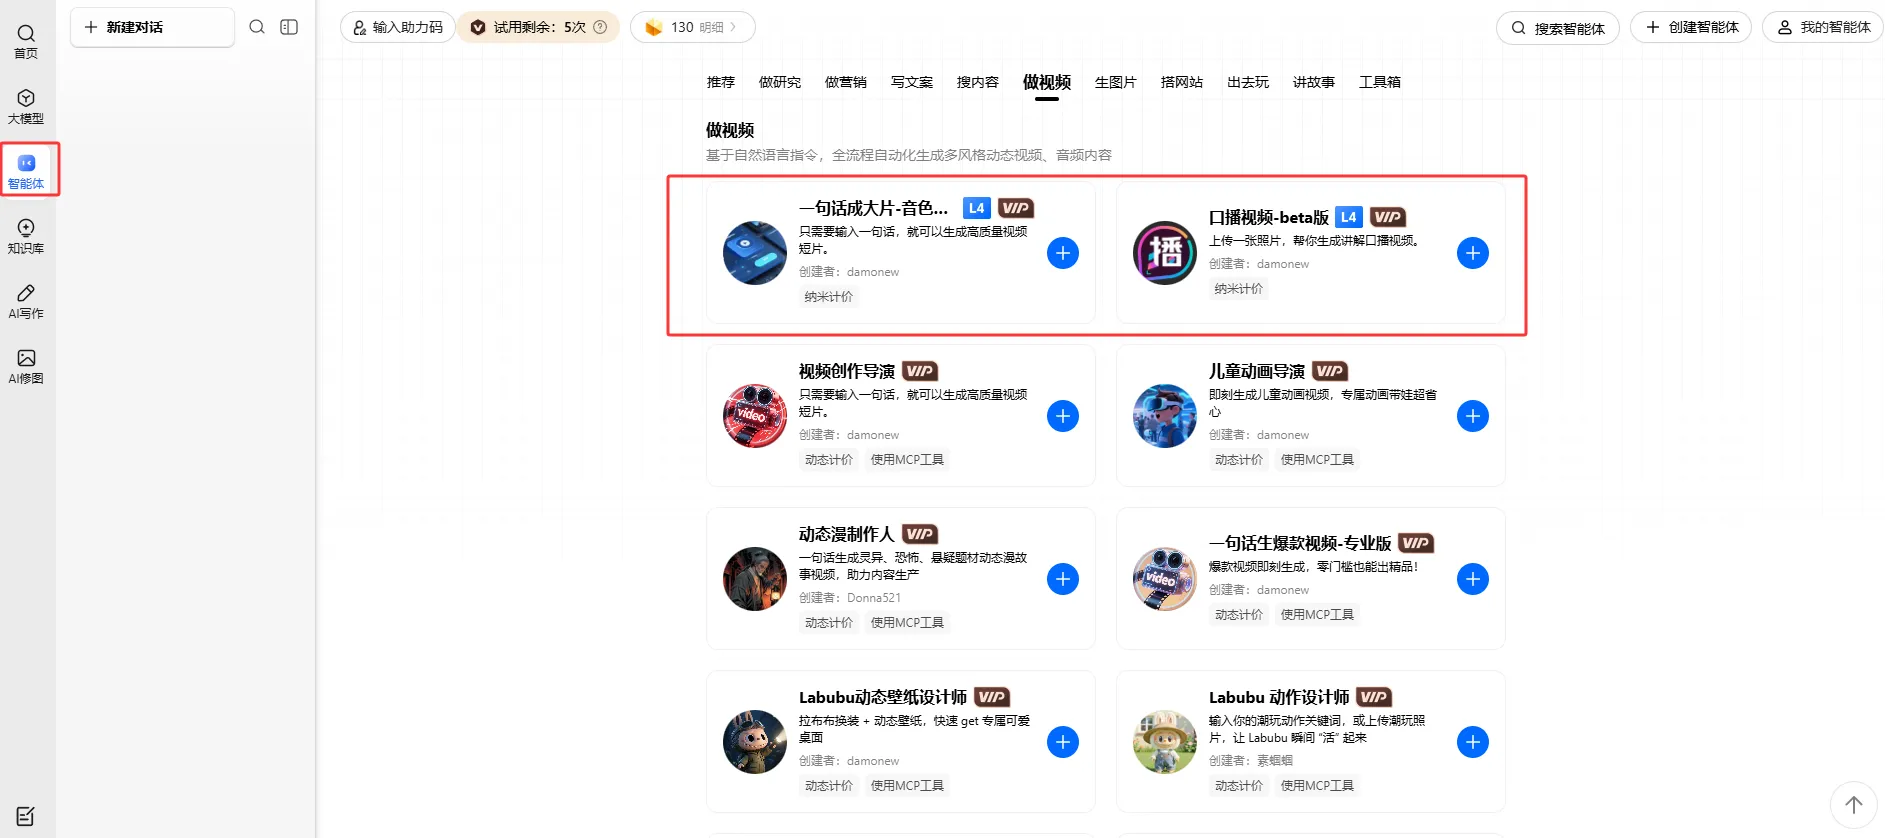Image resolution: width=1885 pixels, height=838 pixels.
Task: Click the search conversations magnifier icon
Action: [257, 27]
